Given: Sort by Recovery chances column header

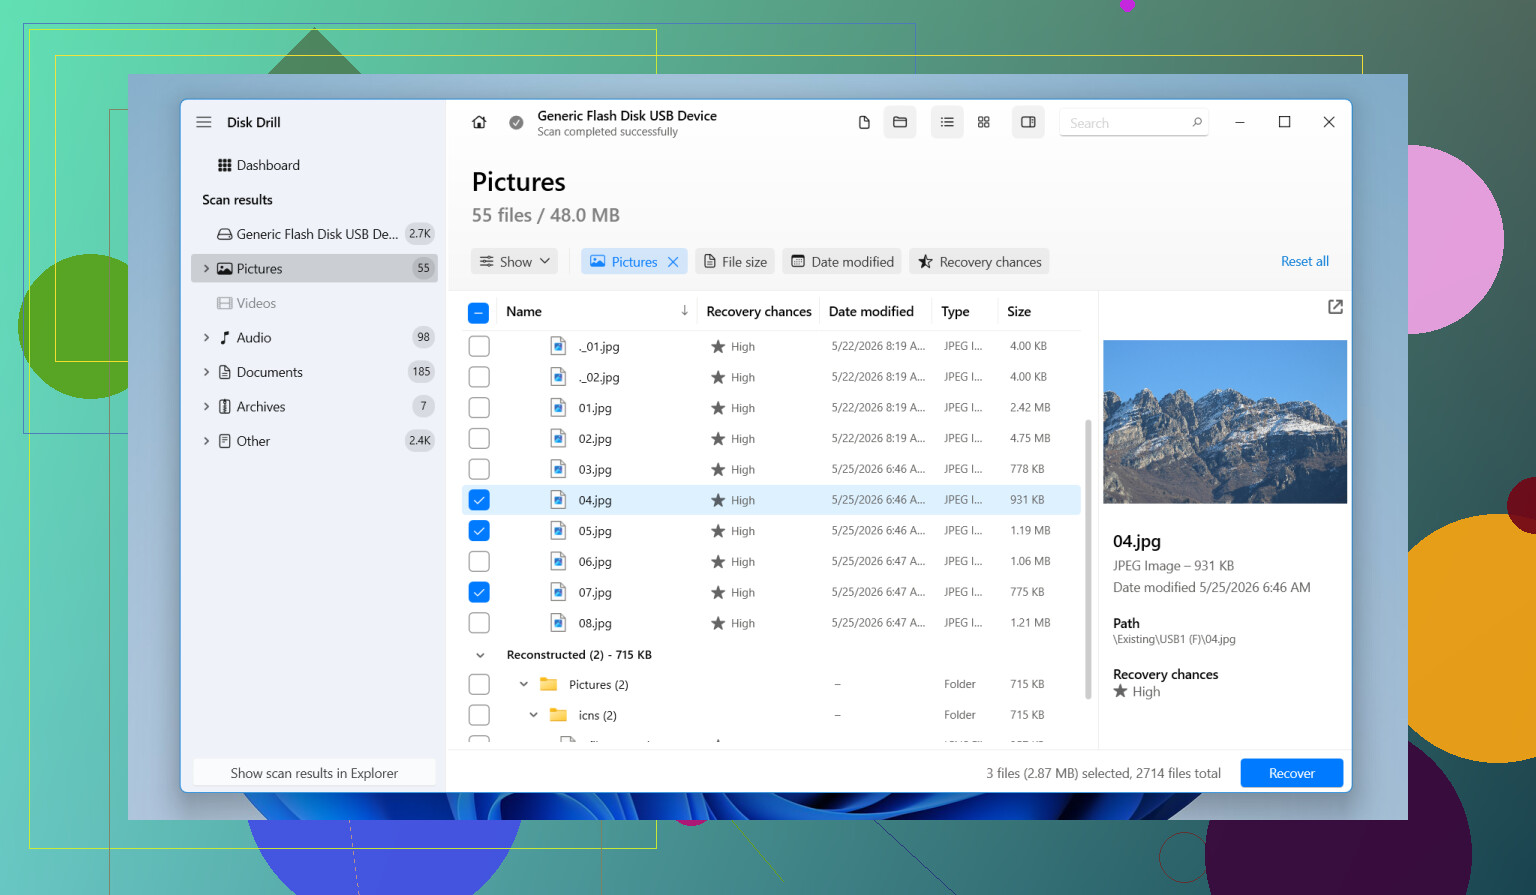Looking at the screenshot, I should click(x=759, y=311).
